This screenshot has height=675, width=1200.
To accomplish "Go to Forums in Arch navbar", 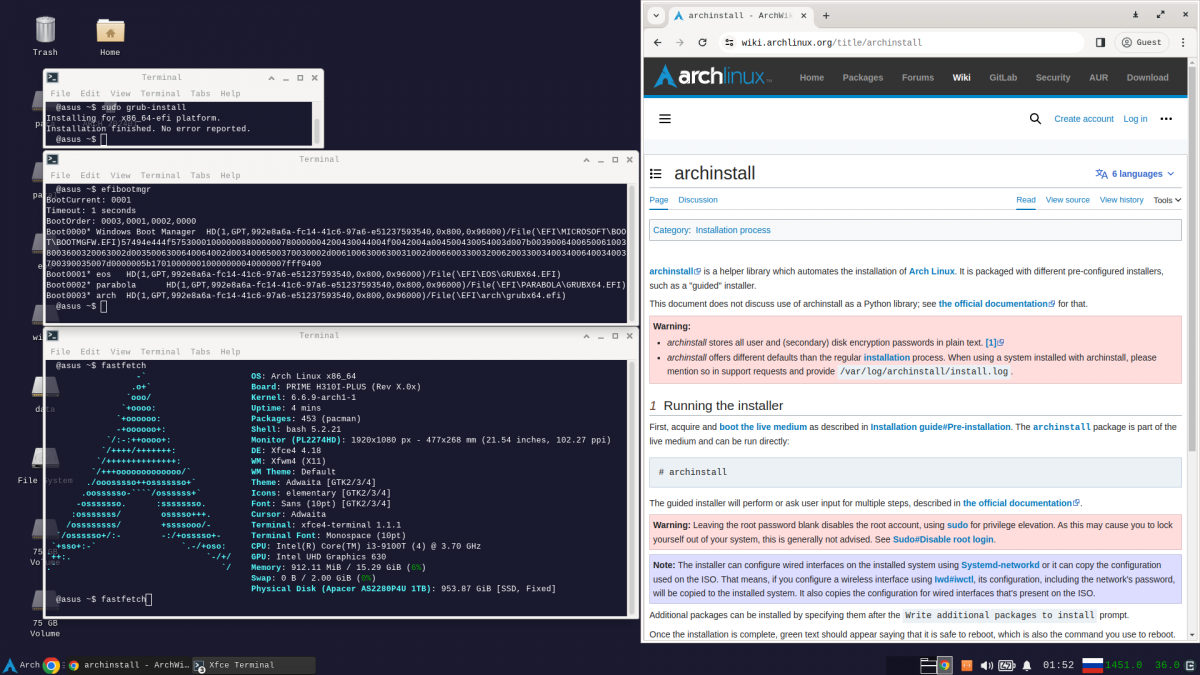I will click(x=918, y=77).
